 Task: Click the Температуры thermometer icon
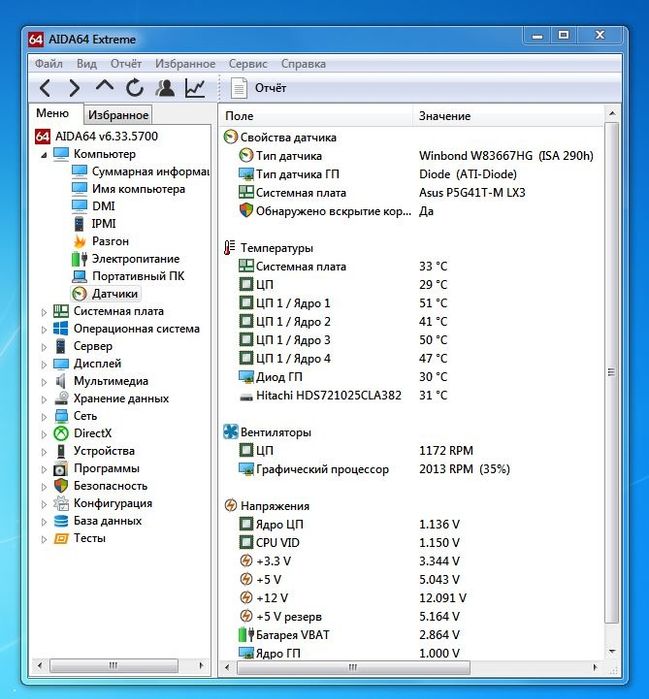click(x=230, y=247)
